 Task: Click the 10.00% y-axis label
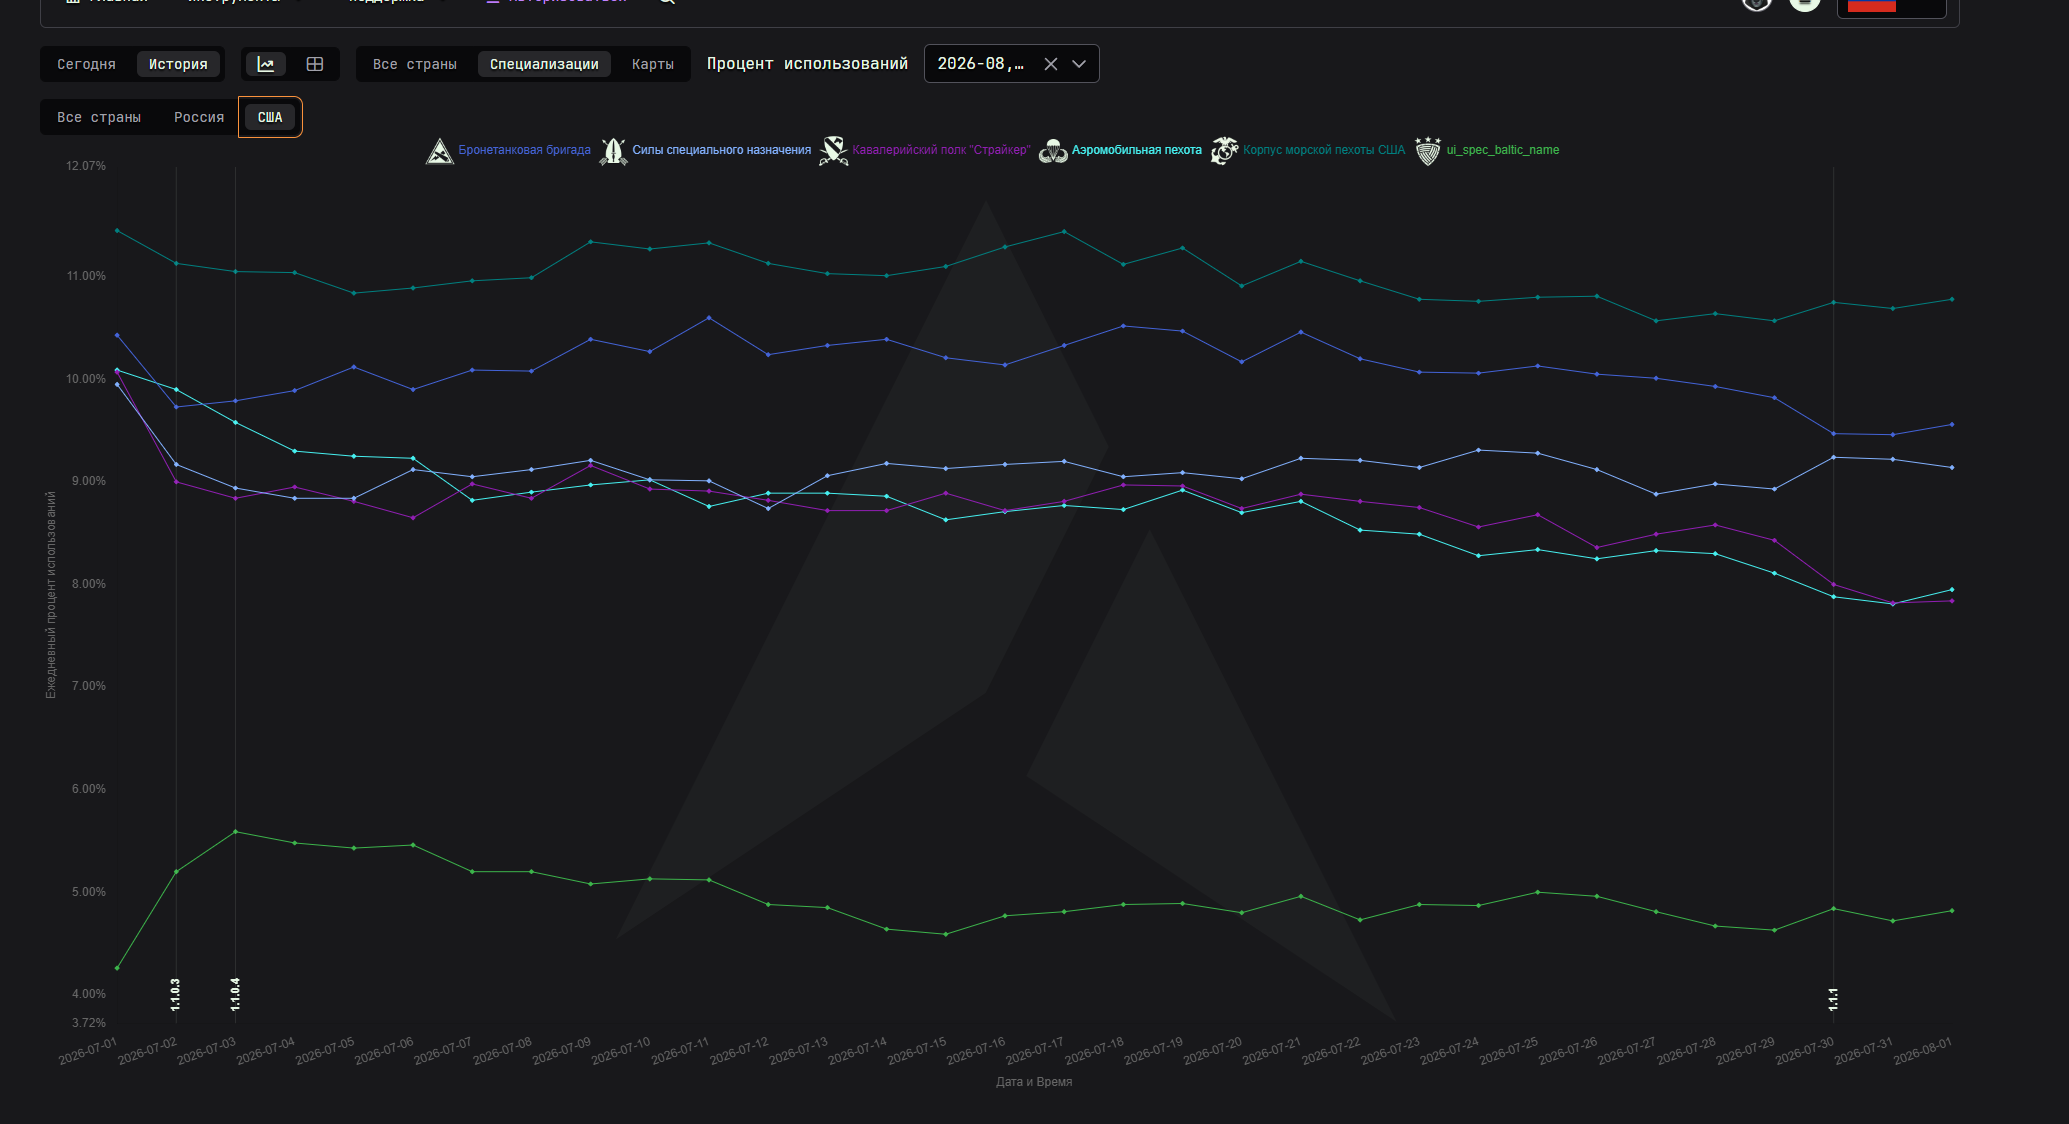86,379
